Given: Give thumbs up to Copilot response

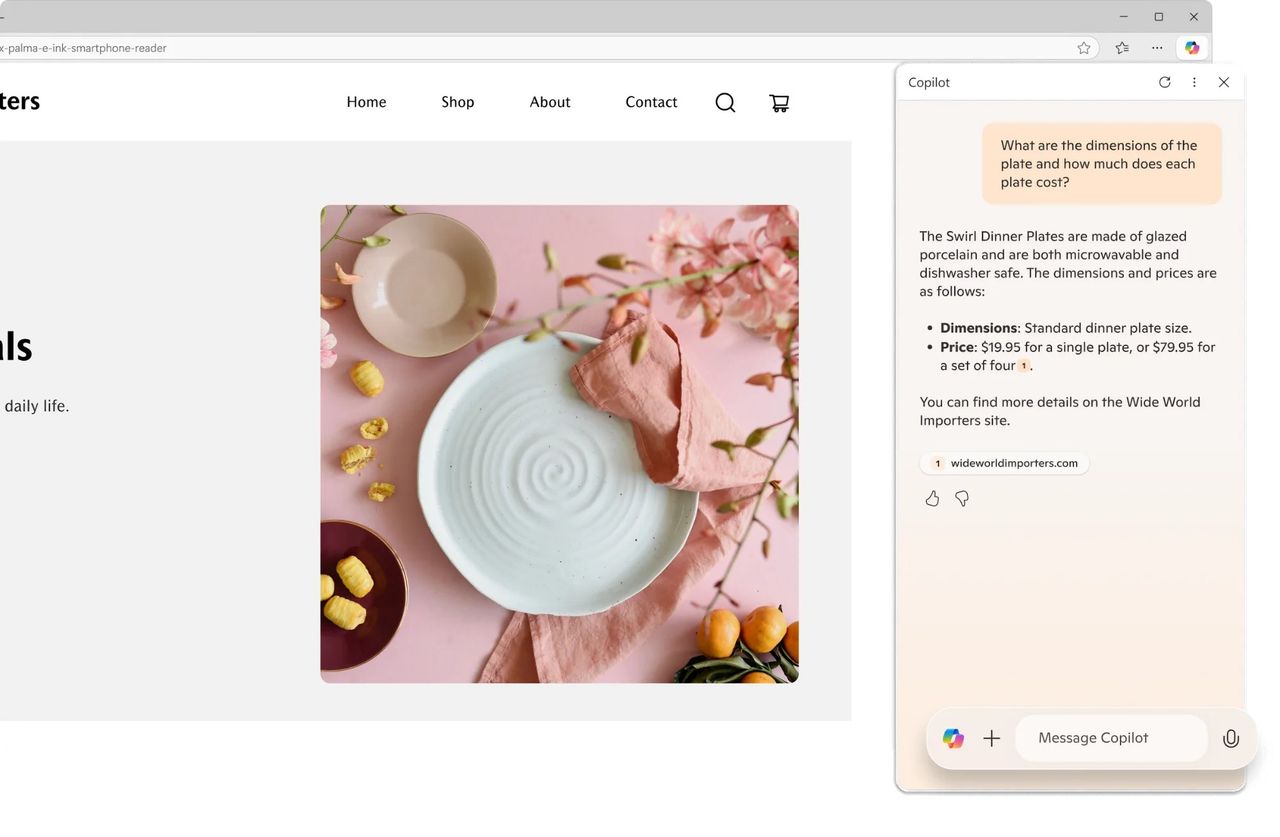Looking at the screenshot, I should click(x=932, y=498).
